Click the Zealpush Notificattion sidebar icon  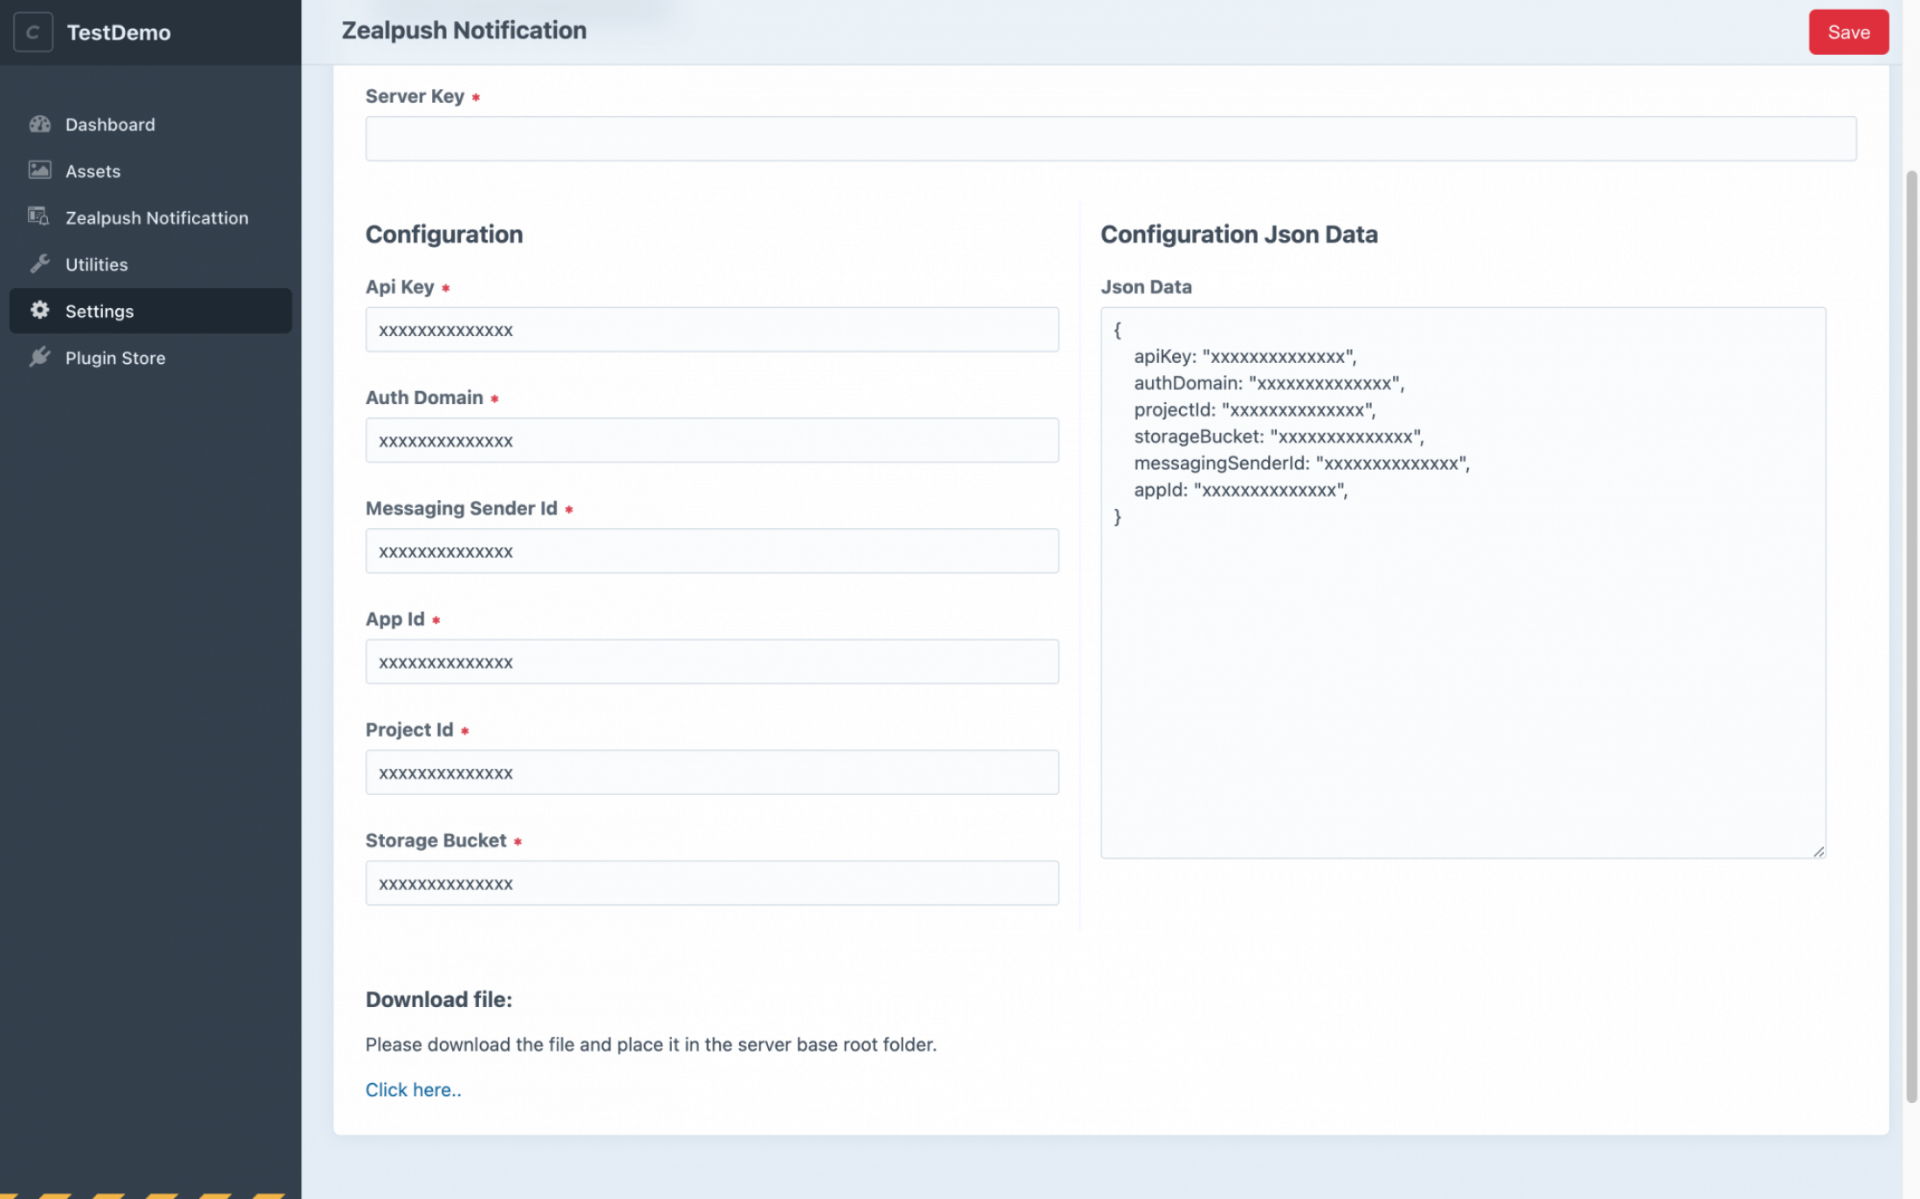coord(39,217)
